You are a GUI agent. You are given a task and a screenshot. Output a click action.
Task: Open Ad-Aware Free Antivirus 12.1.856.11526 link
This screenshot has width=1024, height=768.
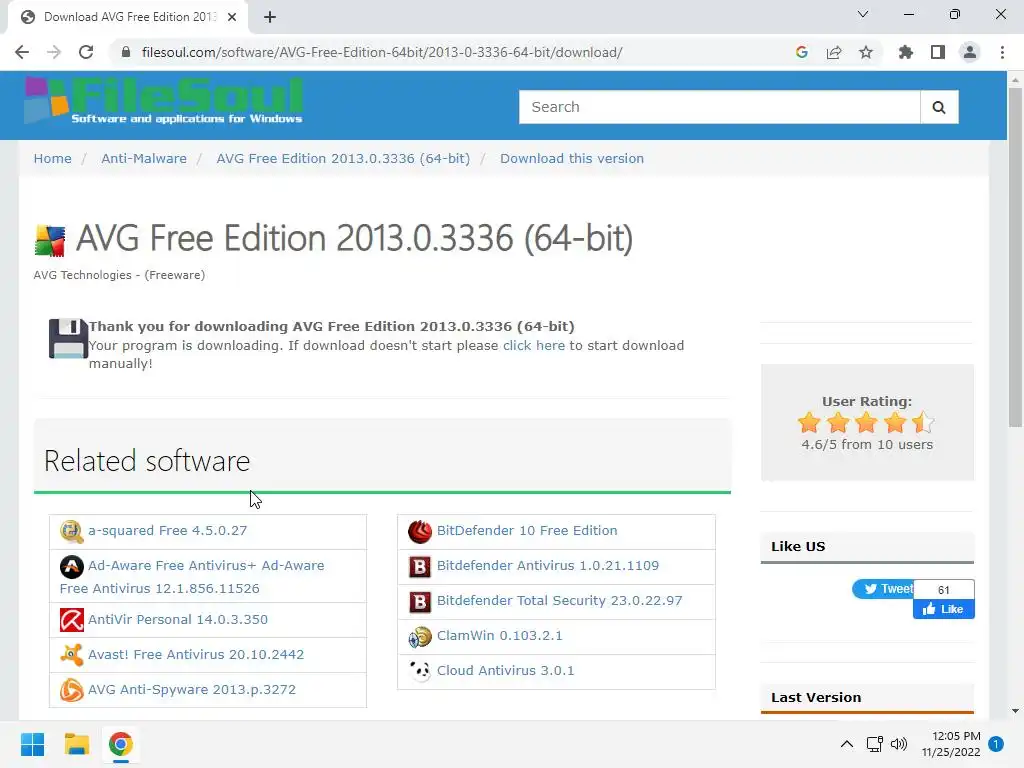tap(192, 577)
